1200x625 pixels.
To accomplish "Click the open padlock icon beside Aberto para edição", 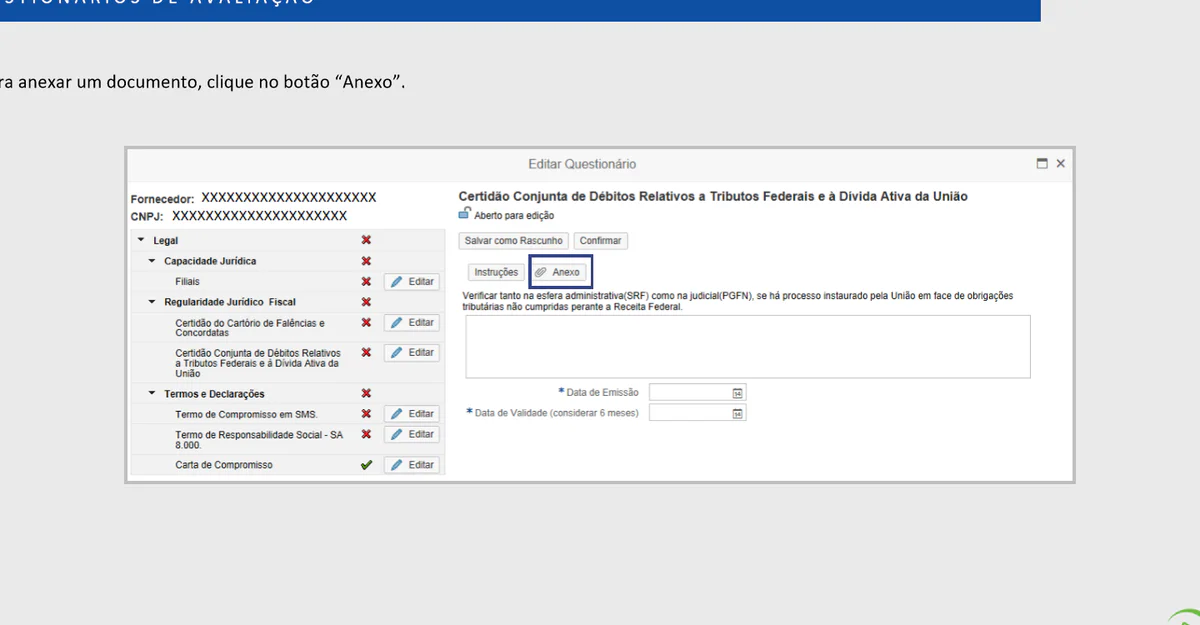I will (464, 213).
